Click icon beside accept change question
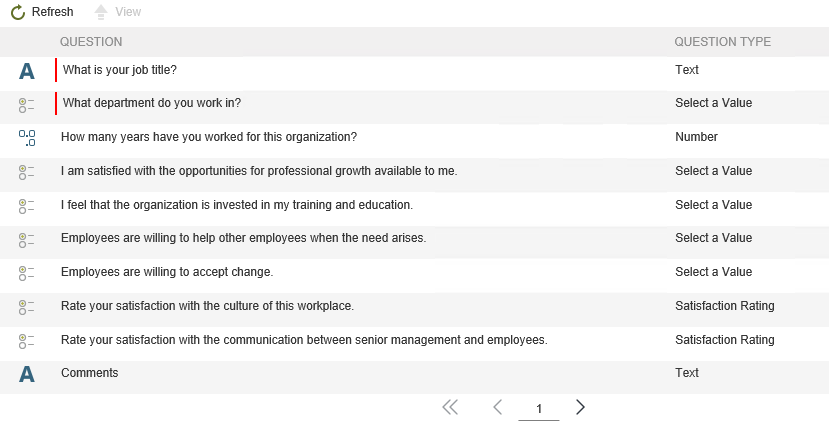 coord(27,273)
